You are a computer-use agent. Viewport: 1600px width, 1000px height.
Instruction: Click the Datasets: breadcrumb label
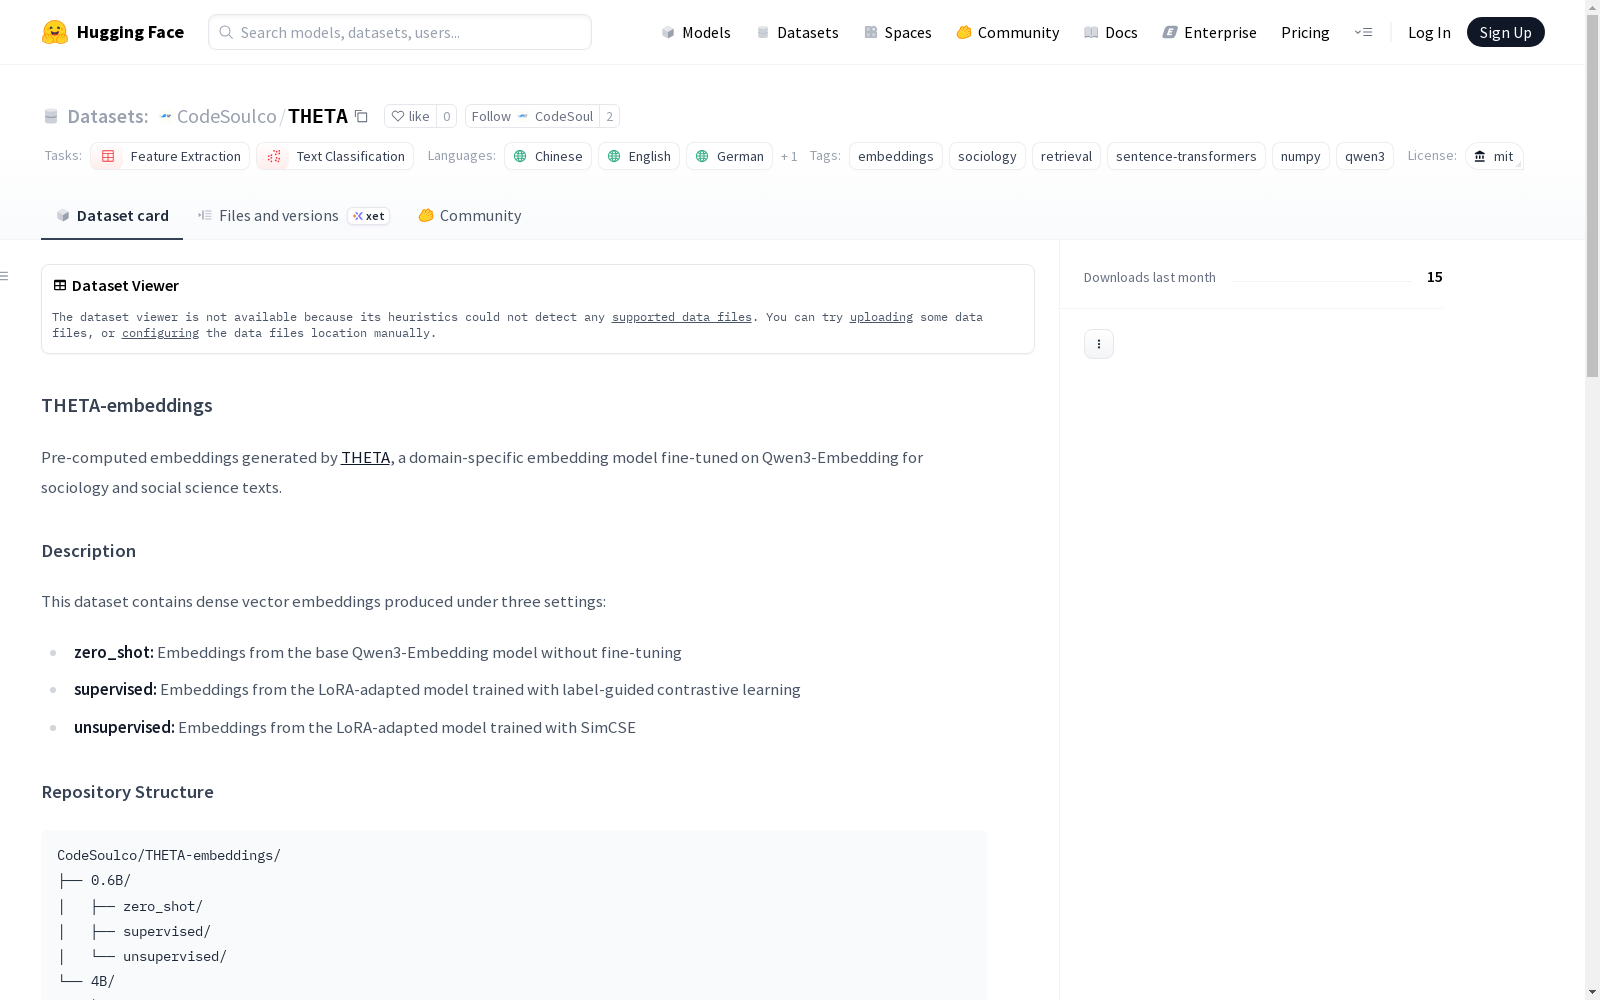tap(107, 116)
